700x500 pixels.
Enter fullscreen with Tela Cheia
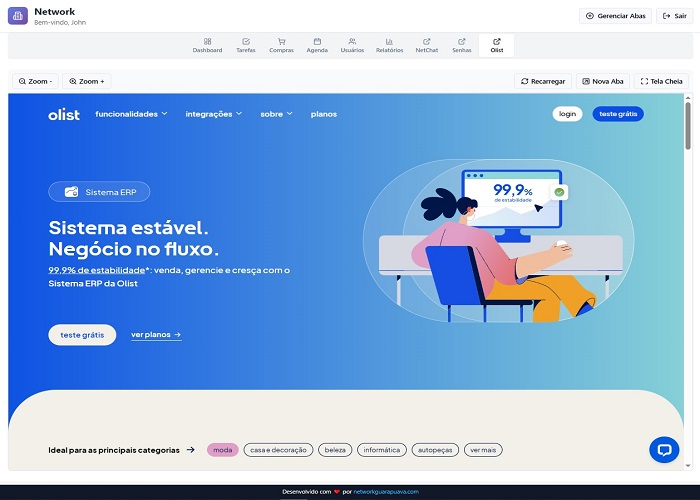coord(661,81)
